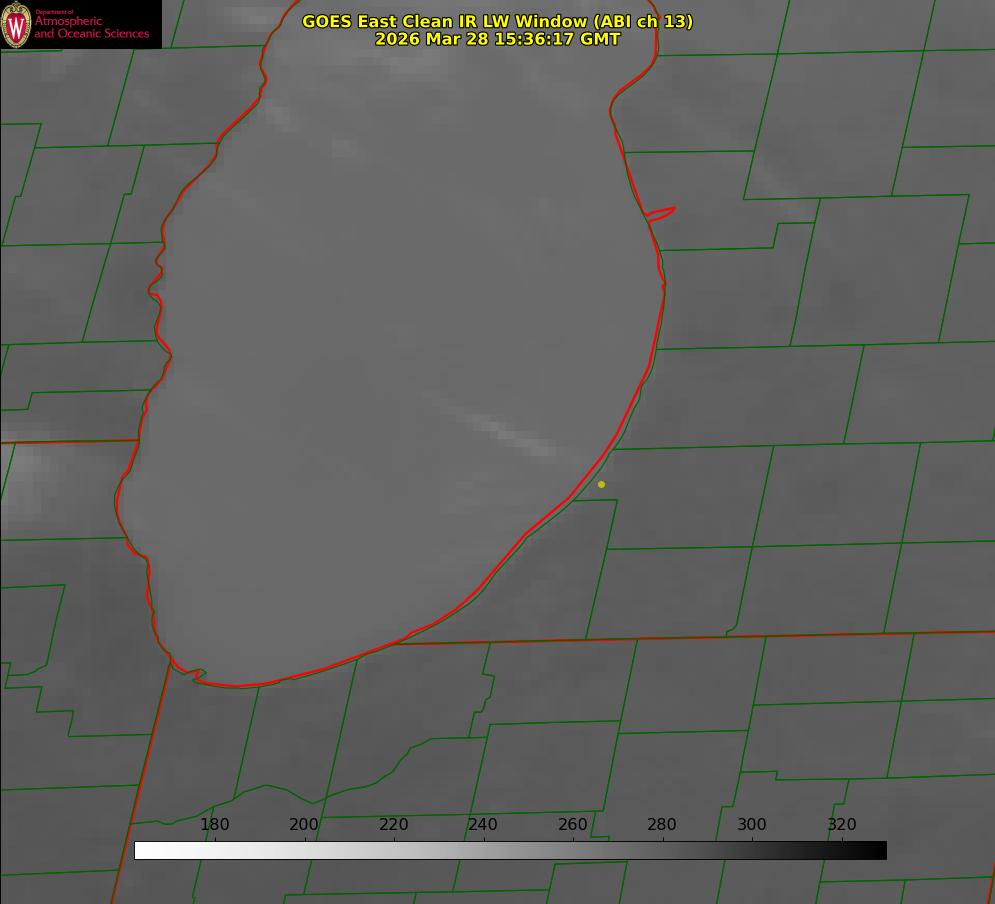
Task: Click the Atmospheric and Oceanic Sciences text
Action: coord(92,27)
